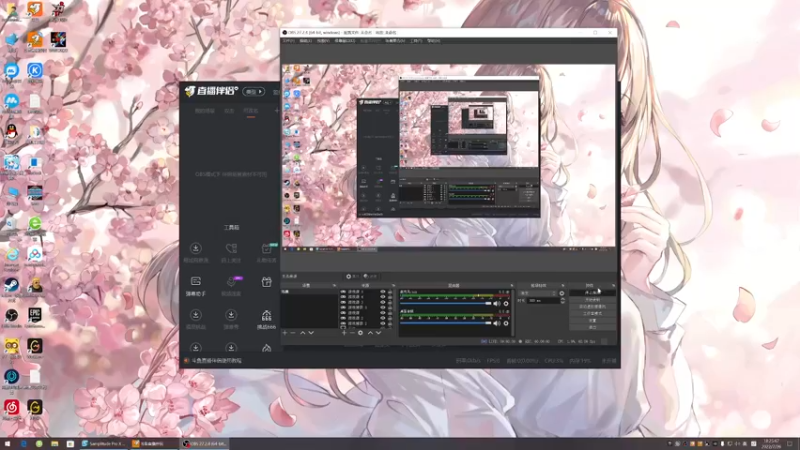Toggle studio mode button in OBS controls
Screen dimensions: 800x450
click(x=592, y=313)
